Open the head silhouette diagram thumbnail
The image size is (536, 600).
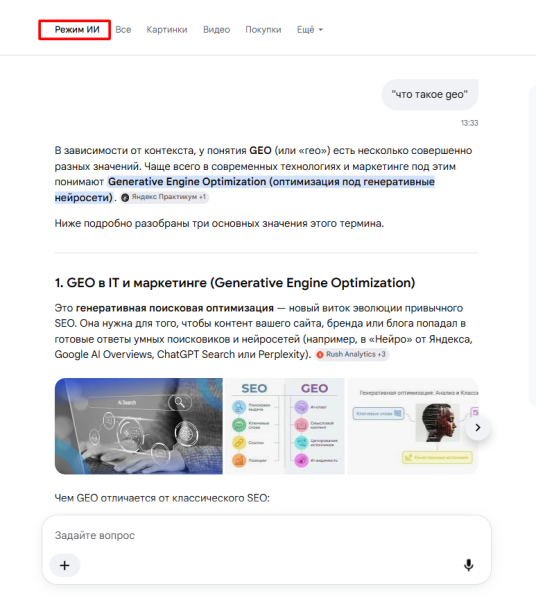[412, 426]
